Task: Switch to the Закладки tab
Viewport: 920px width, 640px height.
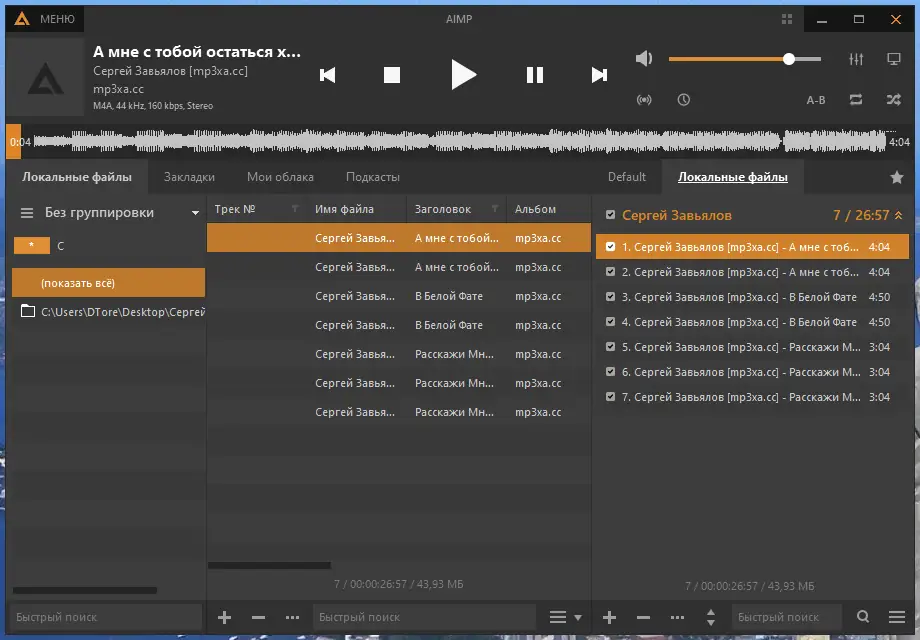Action: click(189, 177)
